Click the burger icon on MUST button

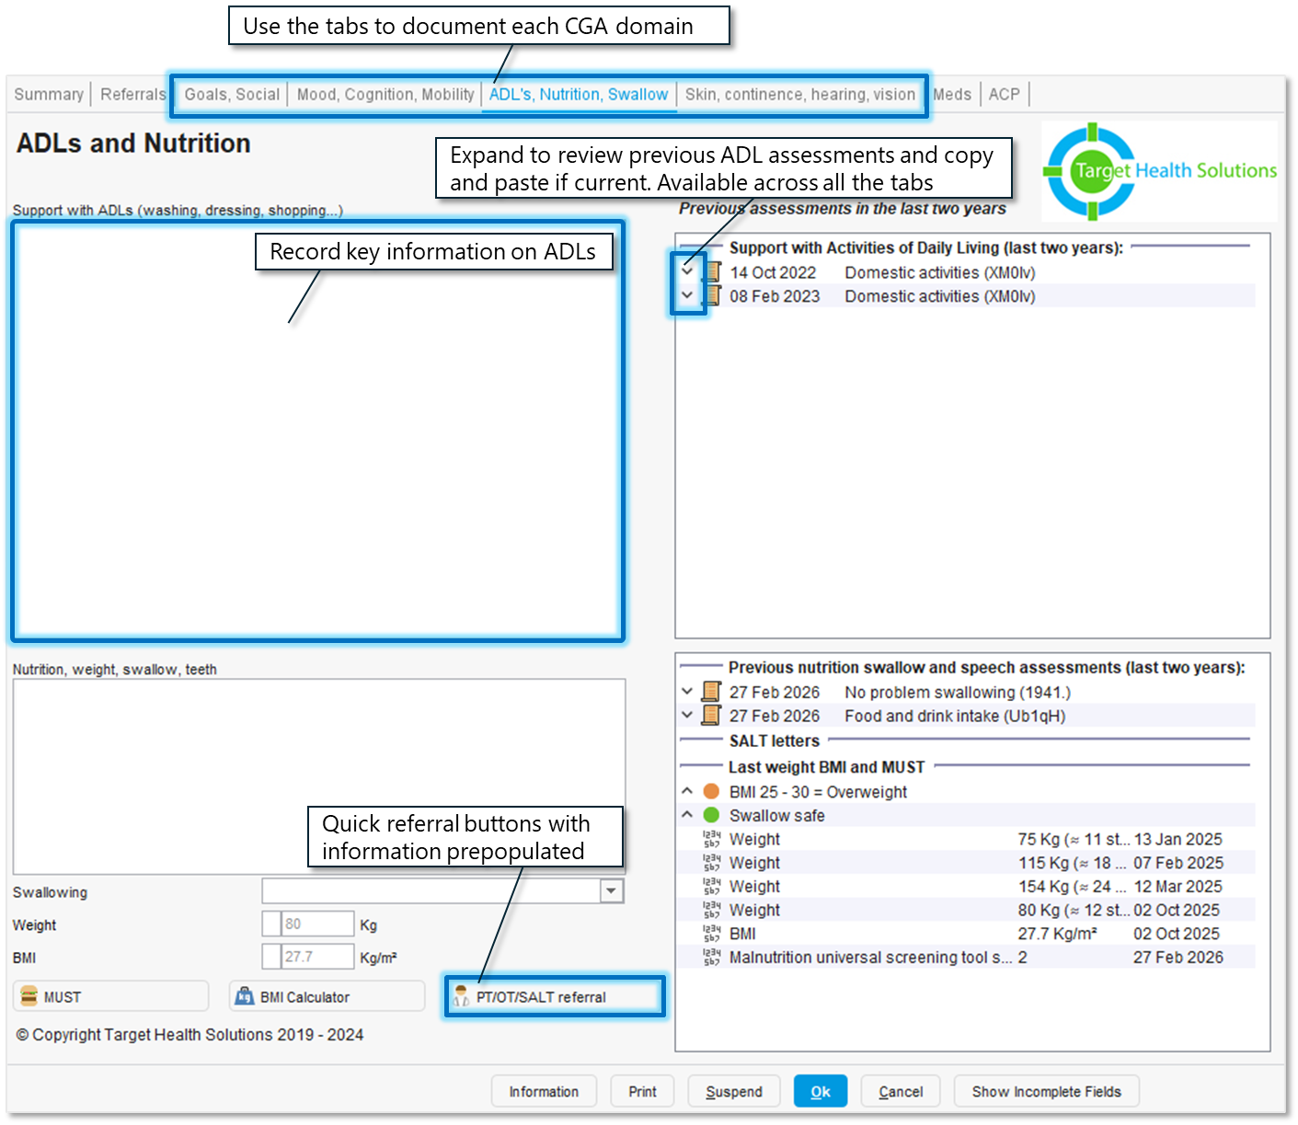(x=29, y=996)
